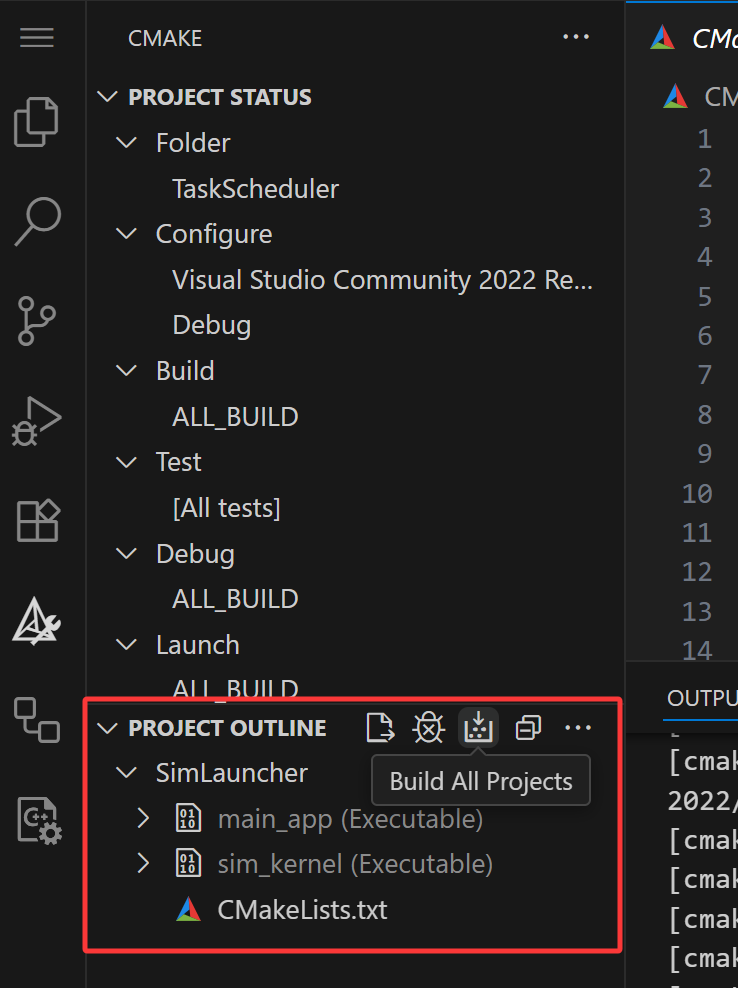This screenshot has width=738, height=988.
Task: Click the Visual Studio Community 2022 kit
Action: pyautogui.click(x=382, y=280)
